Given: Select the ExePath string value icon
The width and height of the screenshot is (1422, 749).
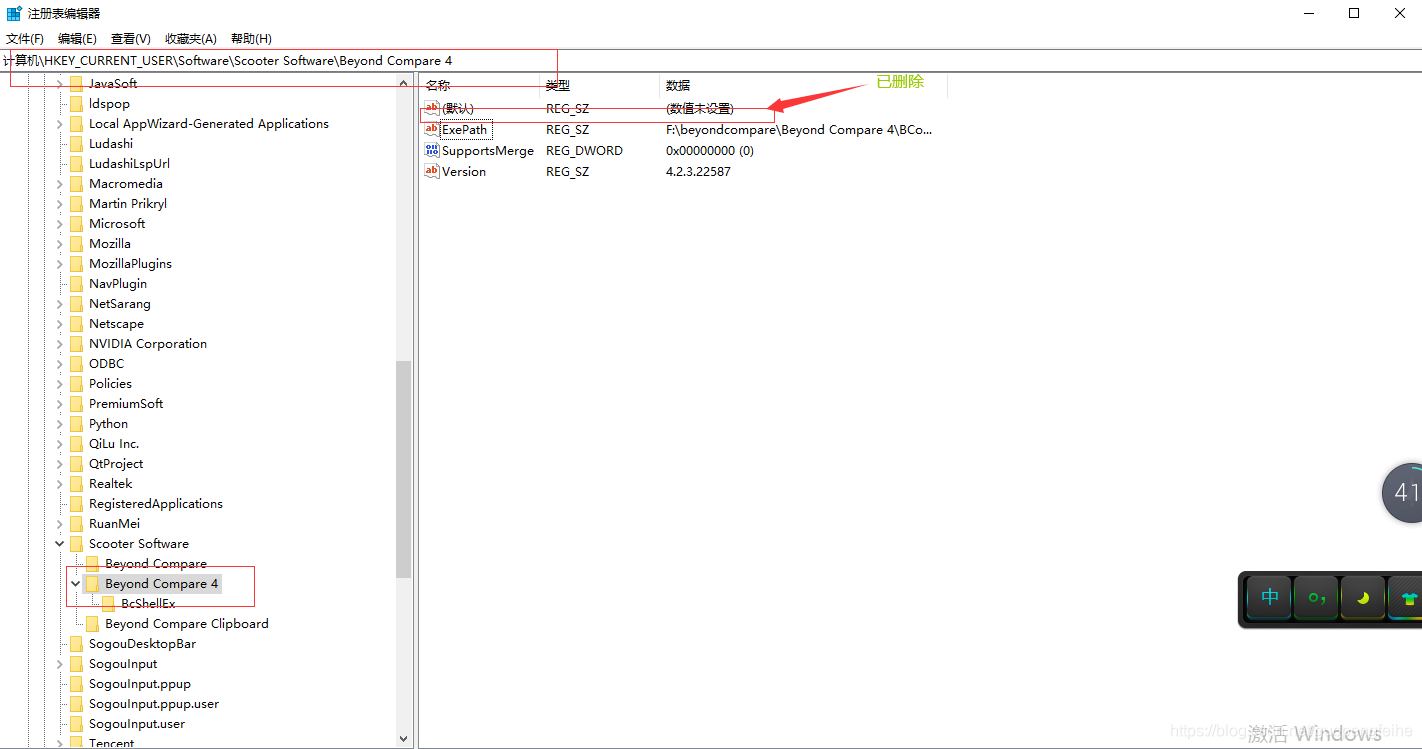Looking at the screenshot, I should pyautogui.click(x=432, y=130).
